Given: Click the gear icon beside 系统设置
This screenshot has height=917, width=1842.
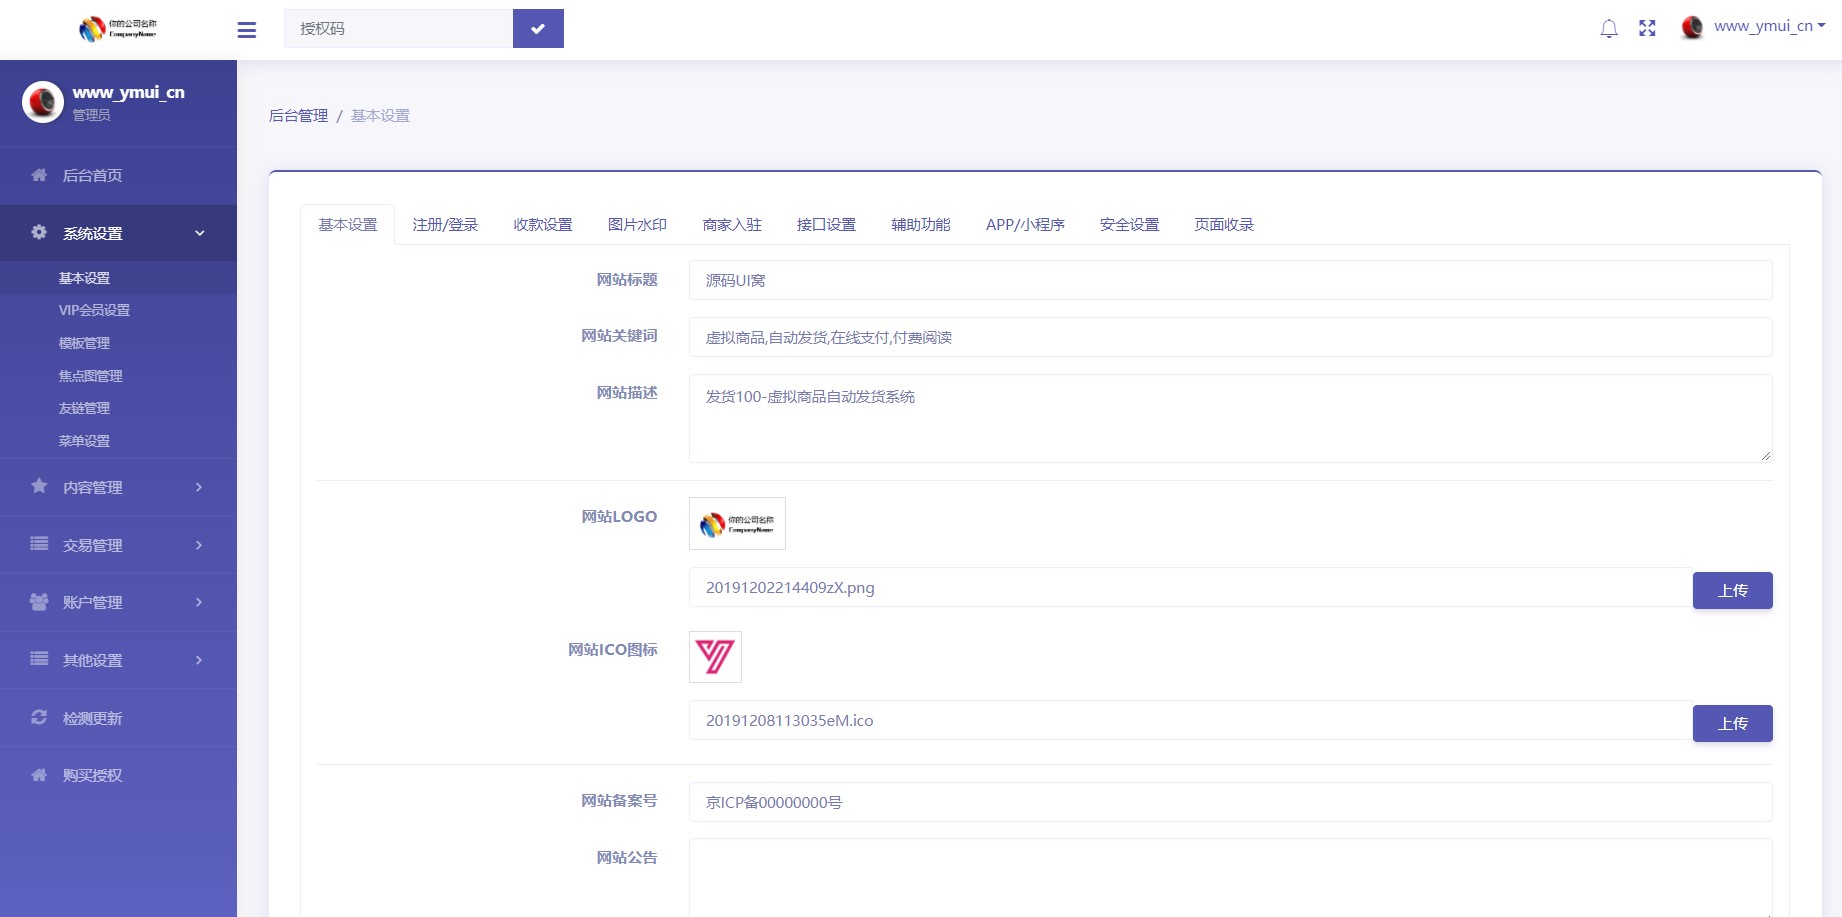Looking at the screenshot, I should pyautogui.click(x=38, y=232).
